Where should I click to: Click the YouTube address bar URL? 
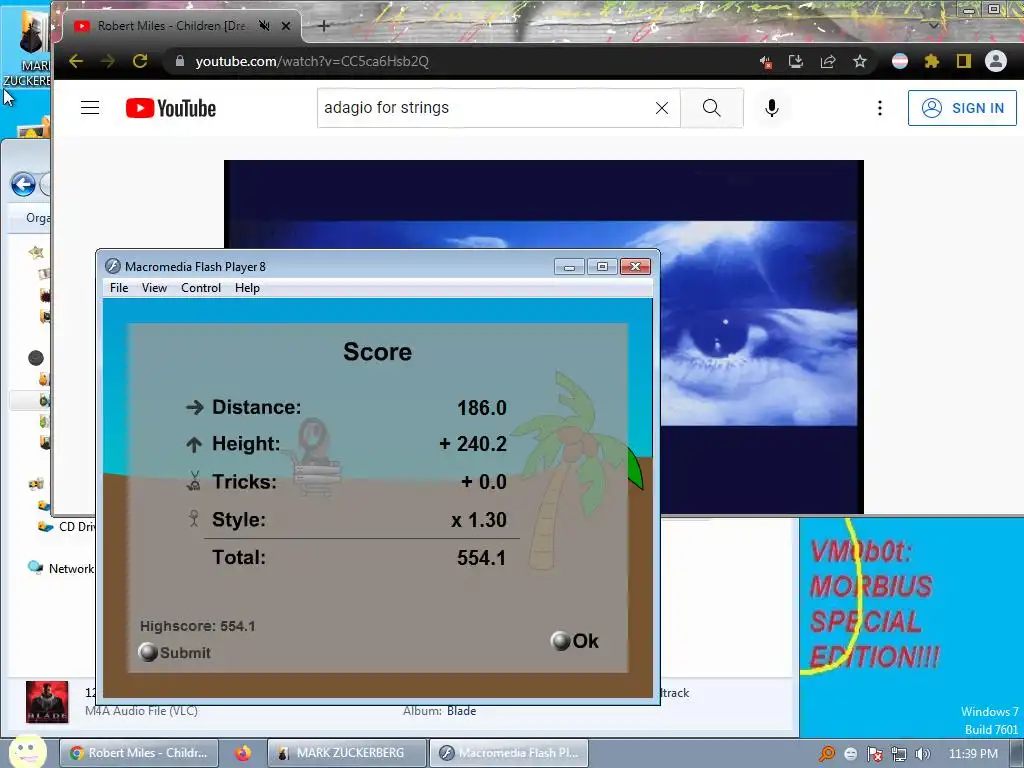(x=312, y=61)
